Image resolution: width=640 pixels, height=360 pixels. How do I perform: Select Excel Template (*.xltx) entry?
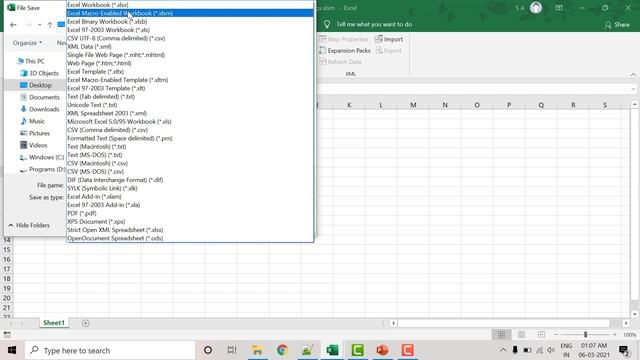[x=190, y=71]
